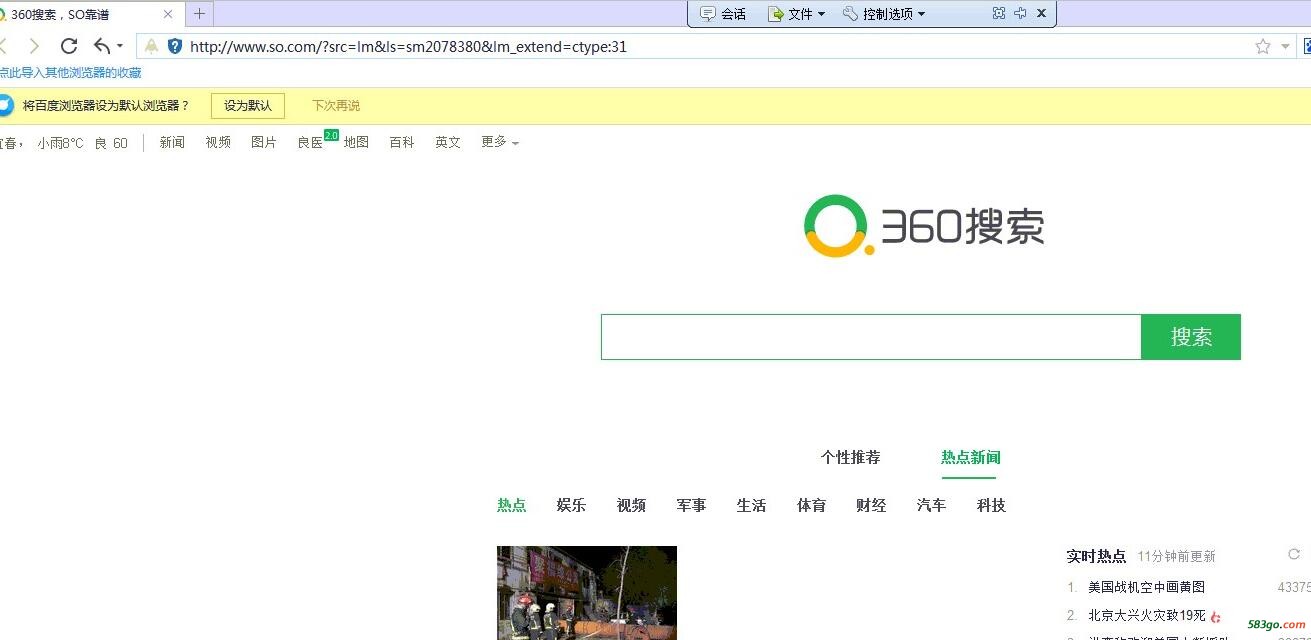
Task: Click the green 搜索 button
Action: click(1191, 337)
